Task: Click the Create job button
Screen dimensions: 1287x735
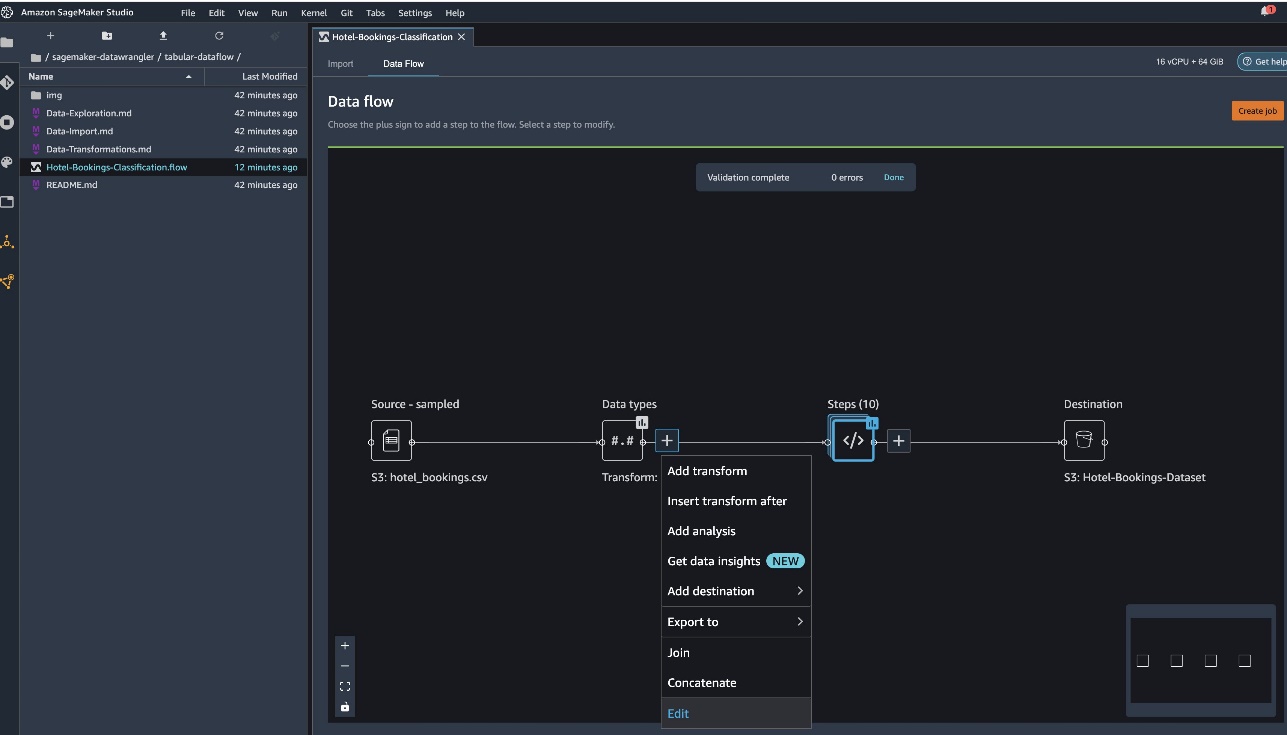Action: (1257, 111)
